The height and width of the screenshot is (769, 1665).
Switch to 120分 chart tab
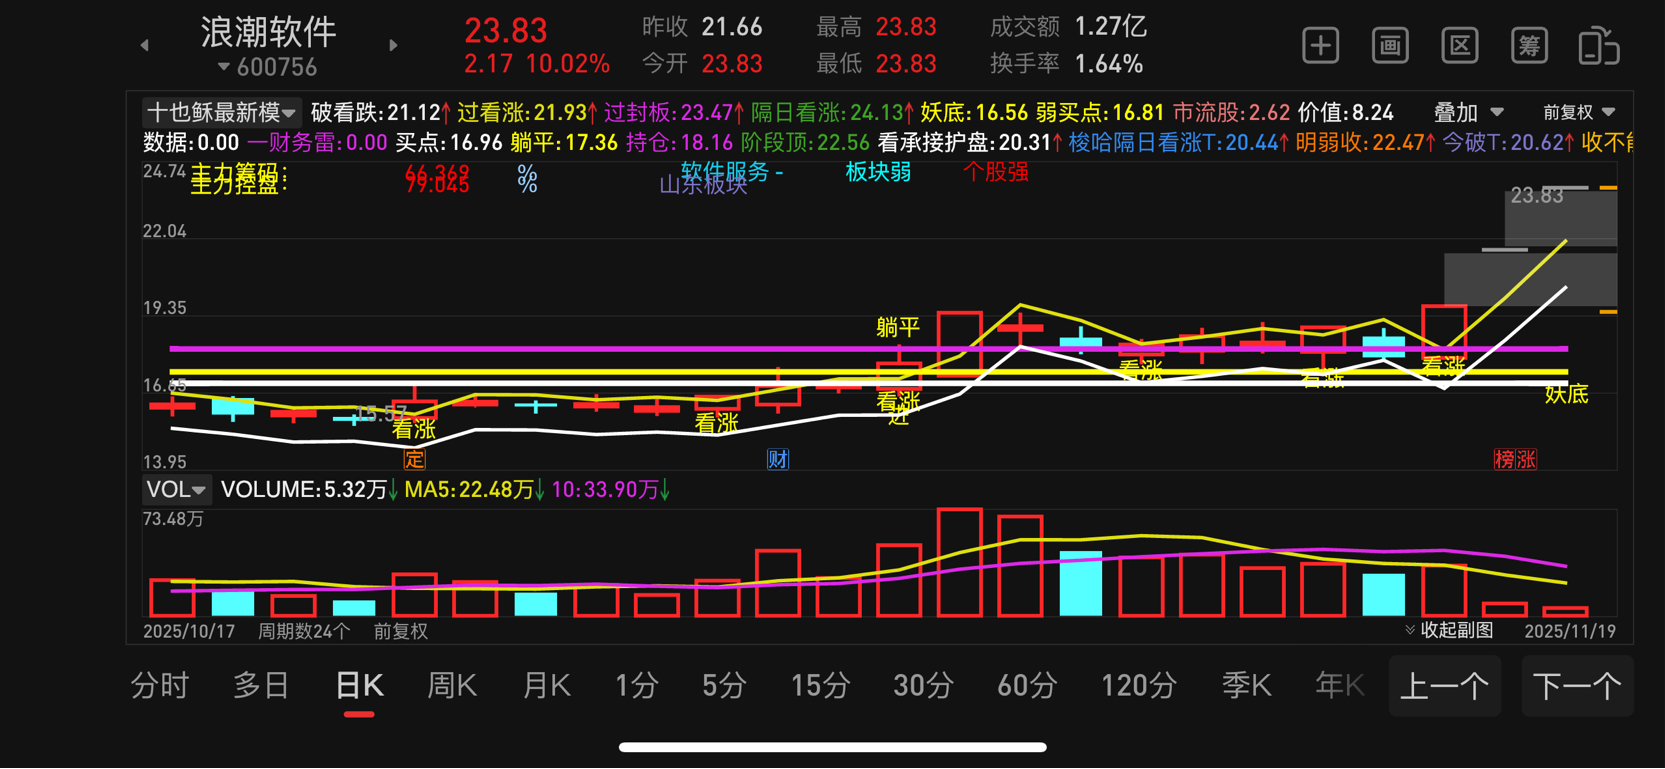[1138, 686]
